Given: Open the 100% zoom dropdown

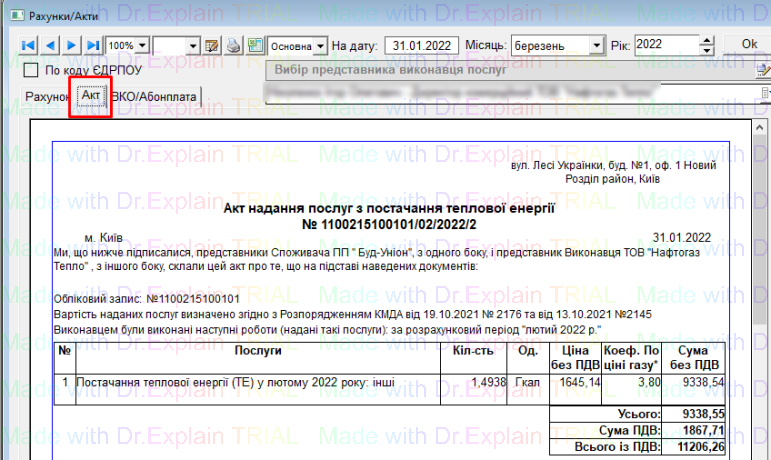Looking at the screenshot, I should (x=143, y=46).
